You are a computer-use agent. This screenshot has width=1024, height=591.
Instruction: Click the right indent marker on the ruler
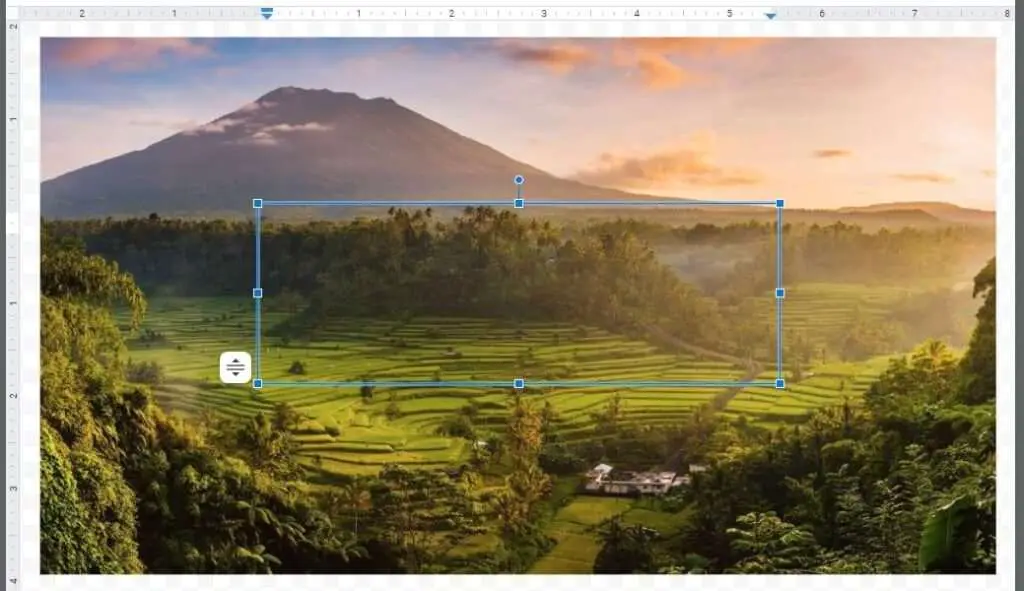(771, 16)
